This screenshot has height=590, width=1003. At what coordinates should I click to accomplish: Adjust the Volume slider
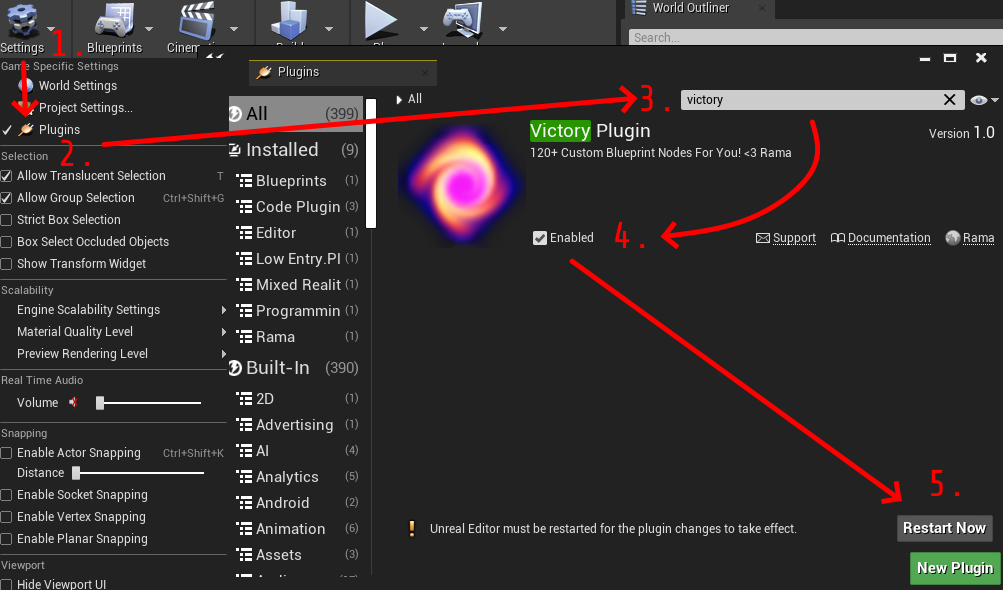[148, 403]
